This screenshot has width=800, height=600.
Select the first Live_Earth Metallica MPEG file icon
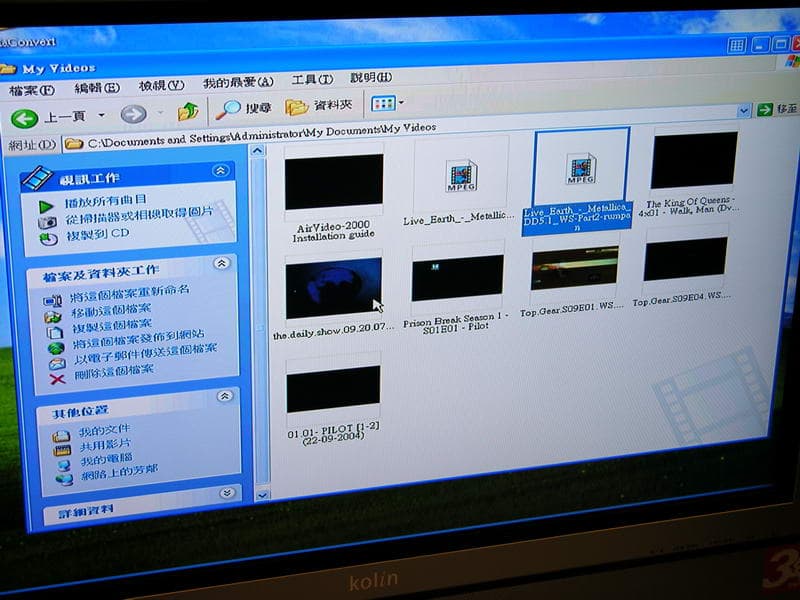point(462,176)
